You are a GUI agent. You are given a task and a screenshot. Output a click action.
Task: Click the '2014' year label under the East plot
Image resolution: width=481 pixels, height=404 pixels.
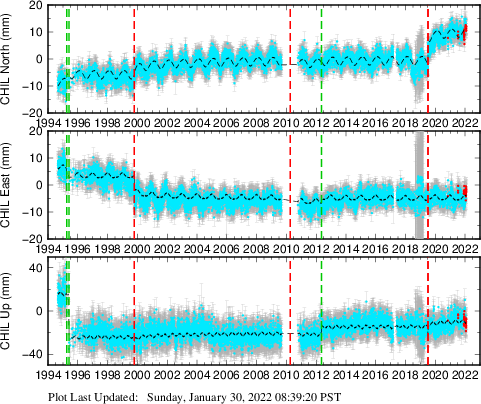[x=346, y=249]
